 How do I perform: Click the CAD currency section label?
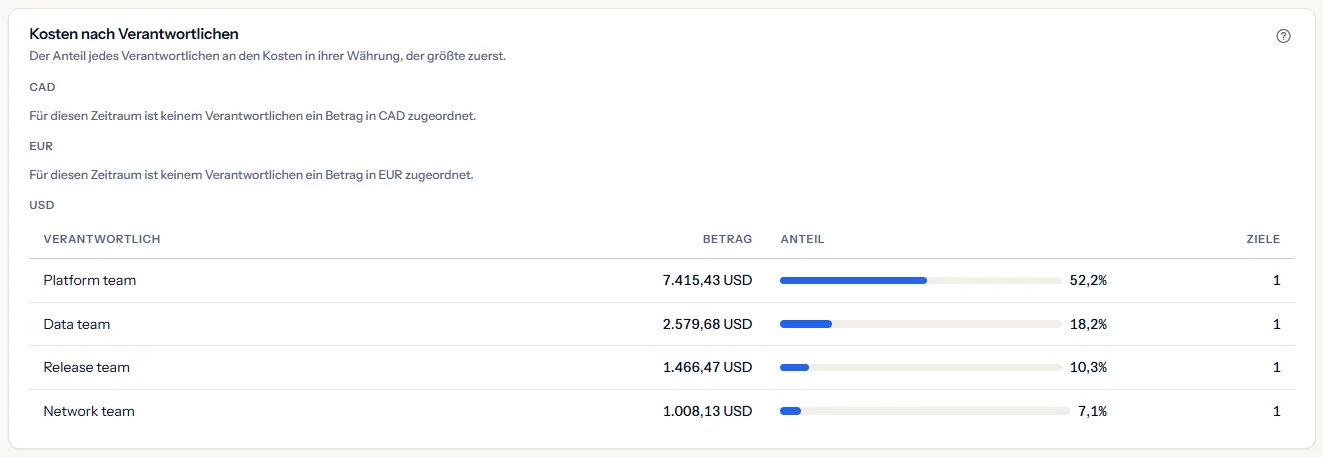click(x=42, y=87)
